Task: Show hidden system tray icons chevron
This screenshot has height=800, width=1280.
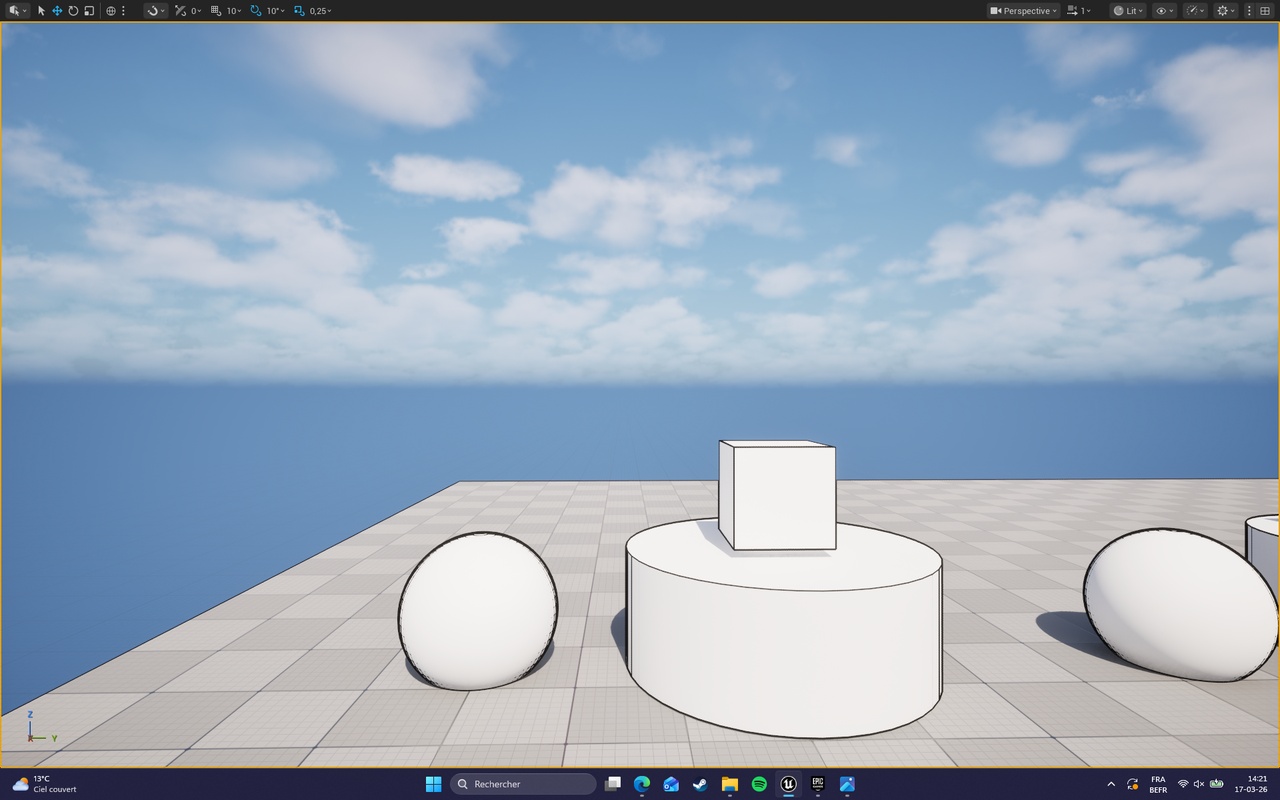Action: pyautogui.click(x=1111, y=784)
